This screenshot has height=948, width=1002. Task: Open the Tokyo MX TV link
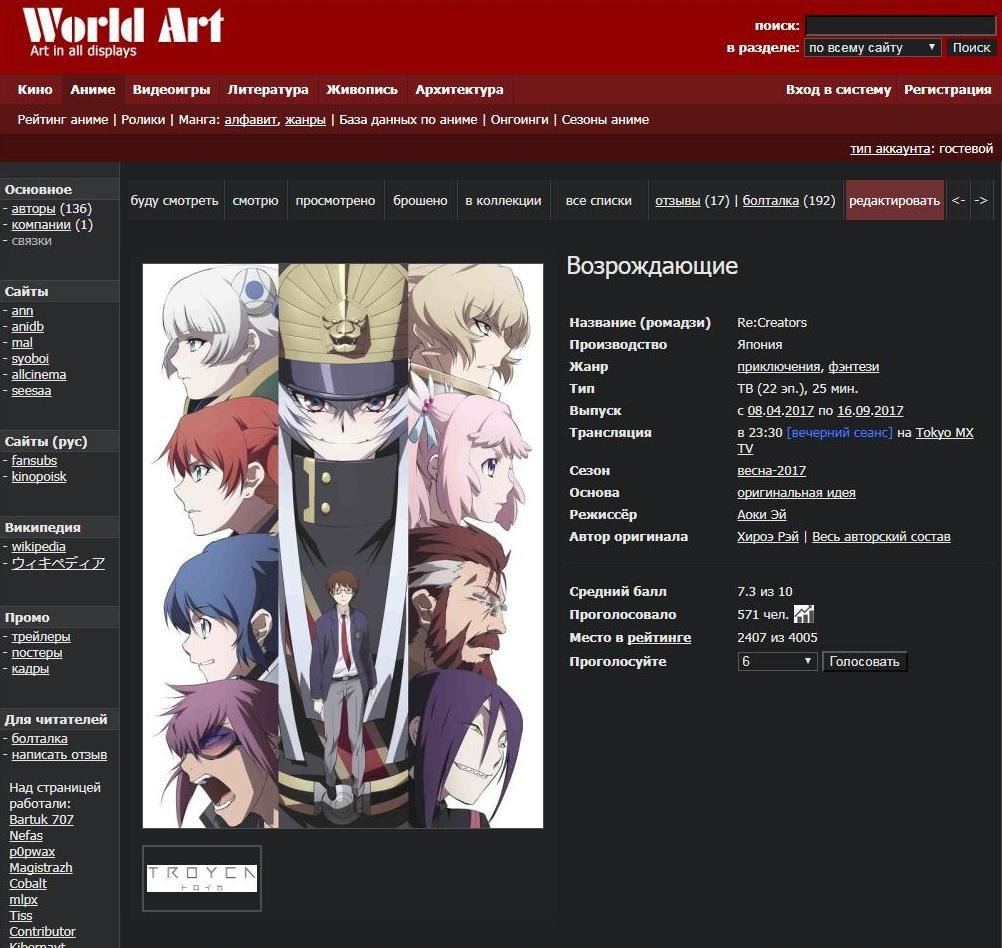944,433
